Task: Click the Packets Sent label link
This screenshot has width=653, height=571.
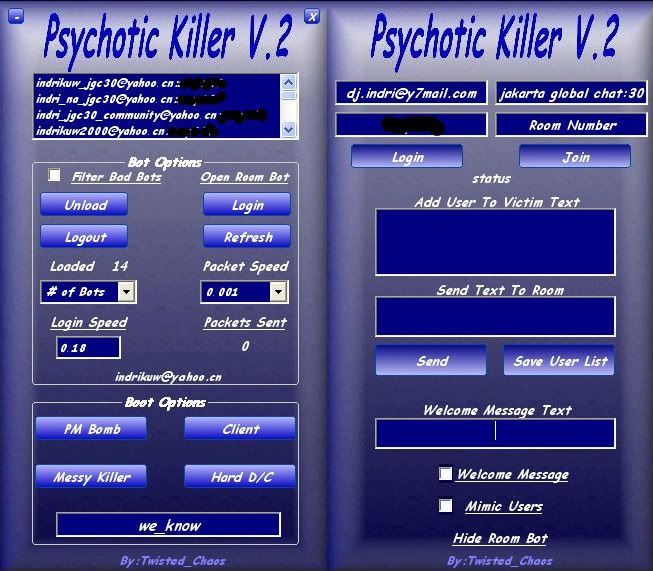Action: [245, 323]
